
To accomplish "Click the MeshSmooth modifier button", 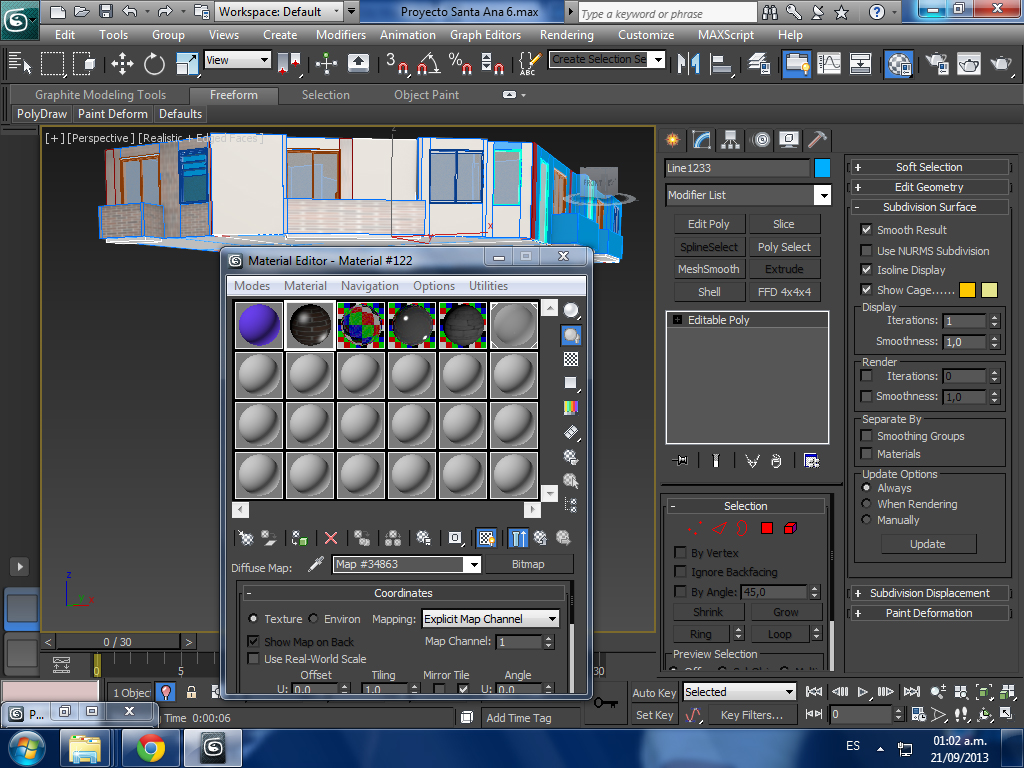I will pos(709,269).
